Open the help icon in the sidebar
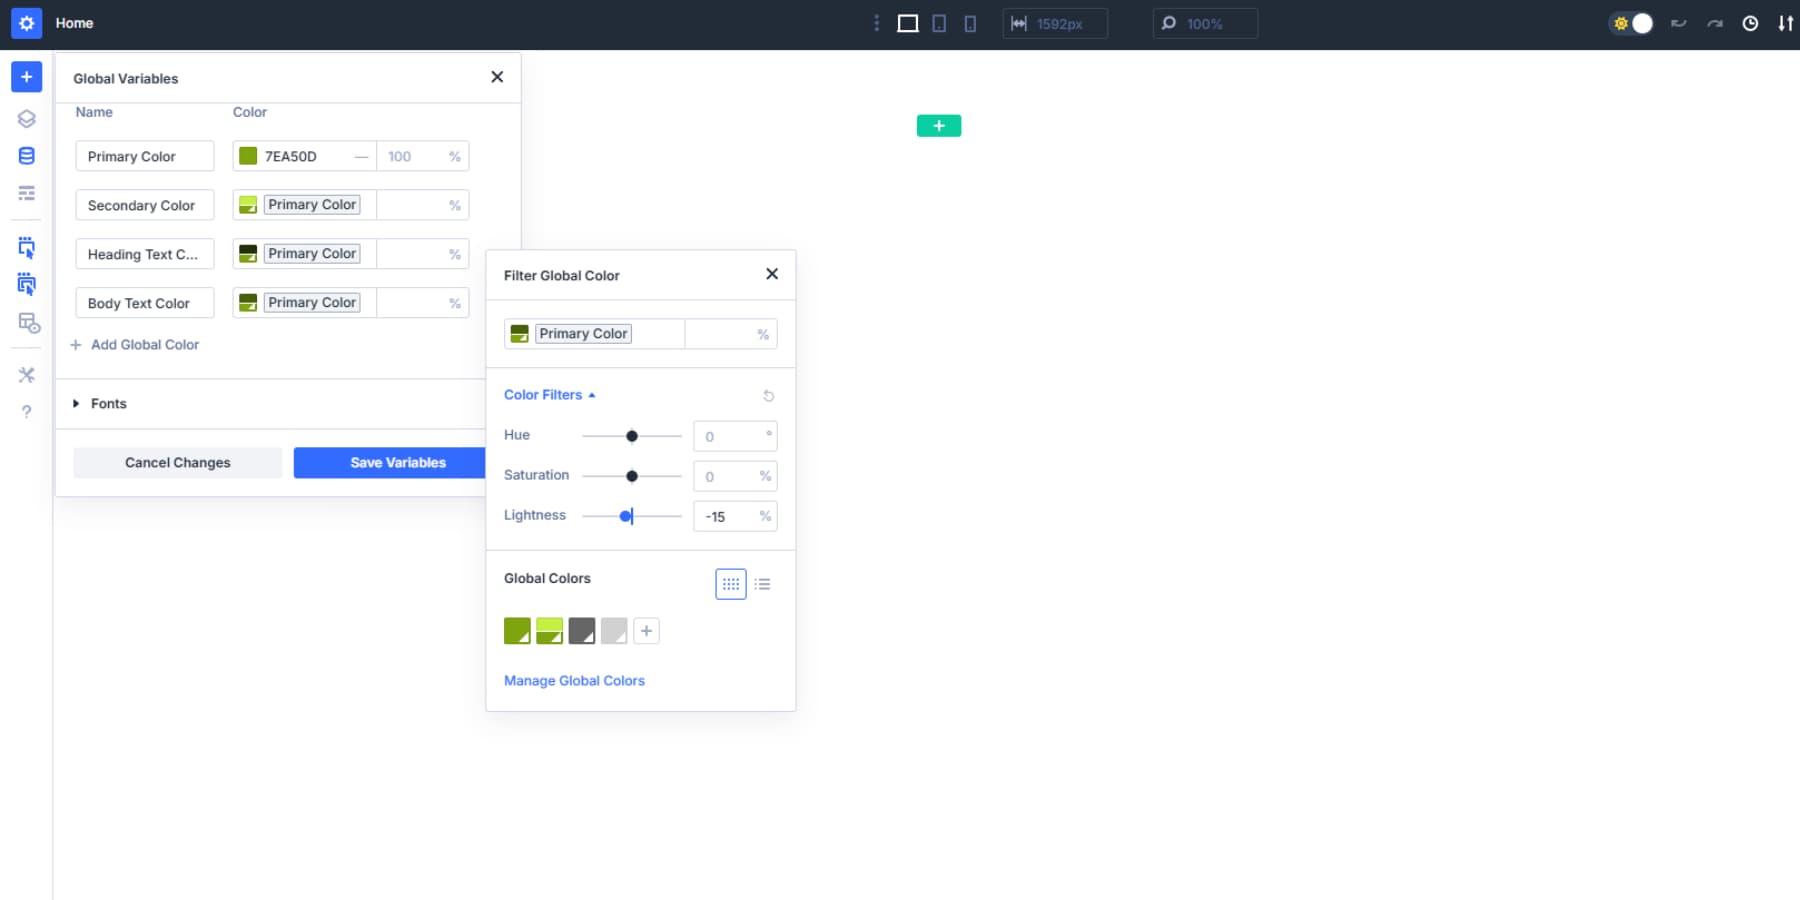Image resolution: width=1800 pixels, height=900 pixels. pyautogui.click(x=26, y=411)
